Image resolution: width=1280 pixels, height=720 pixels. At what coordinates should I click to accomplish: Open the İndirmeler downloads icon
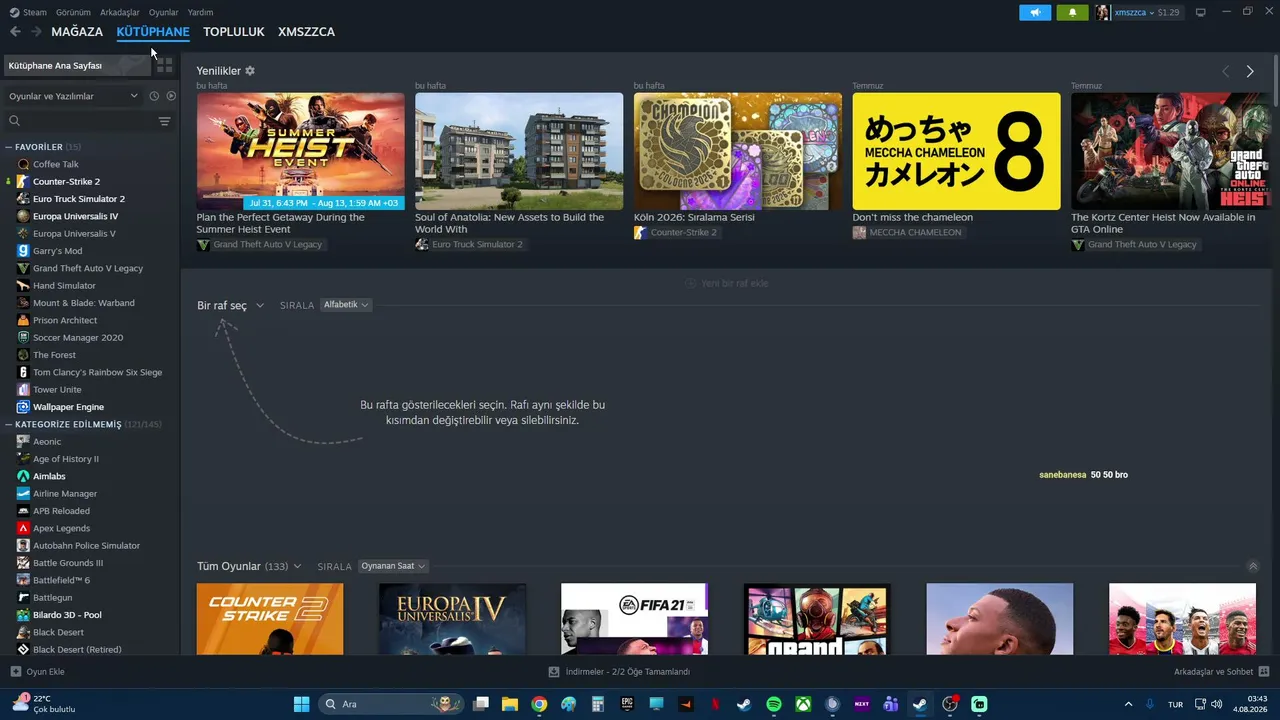tap(554, 672)
